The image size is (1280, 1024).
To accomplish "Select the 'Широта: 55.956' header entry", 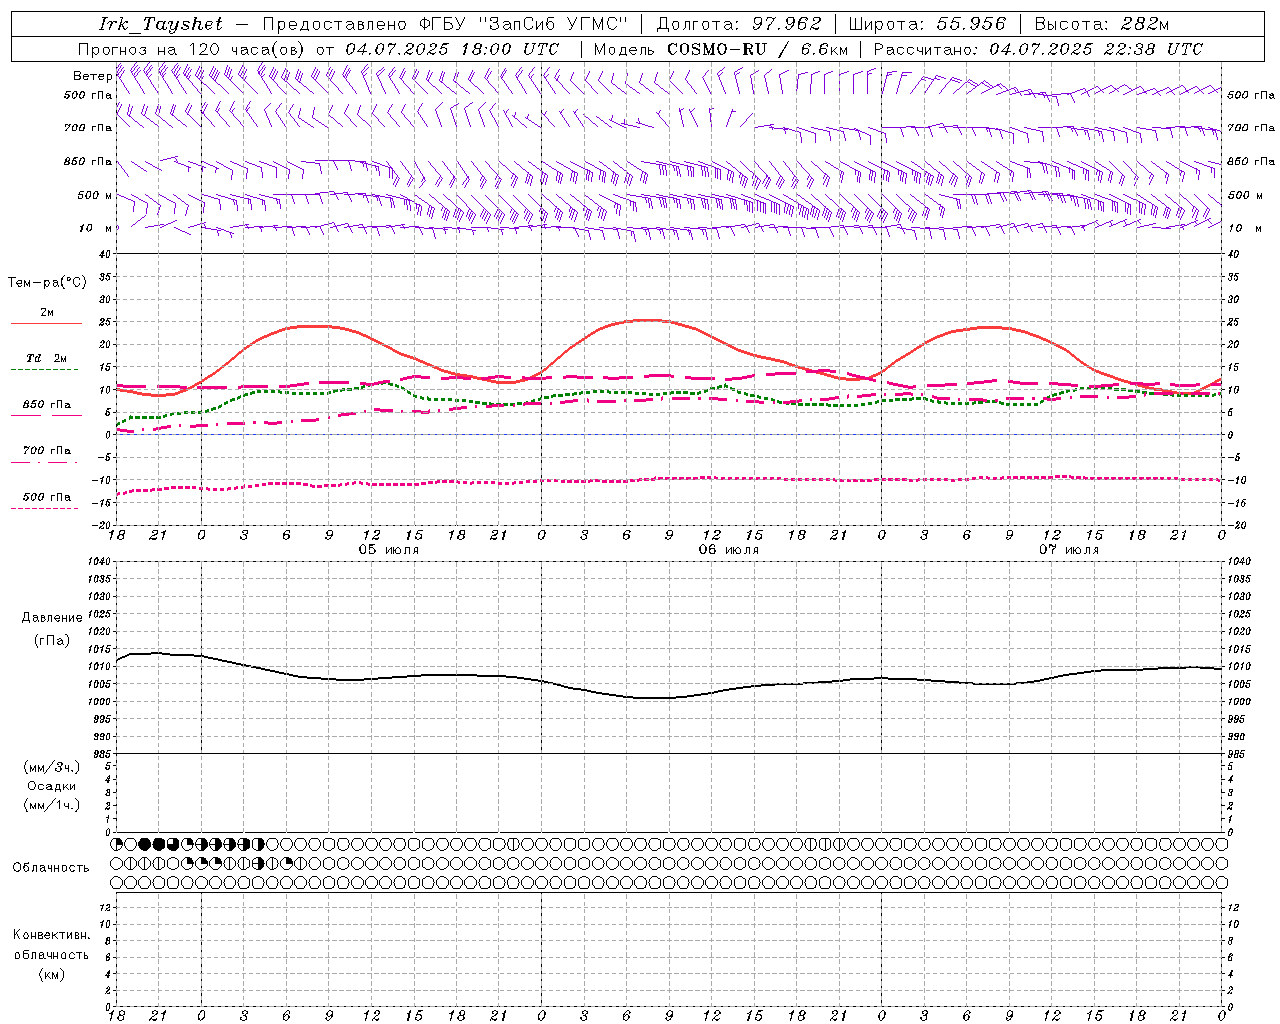I will coord(927,24).
